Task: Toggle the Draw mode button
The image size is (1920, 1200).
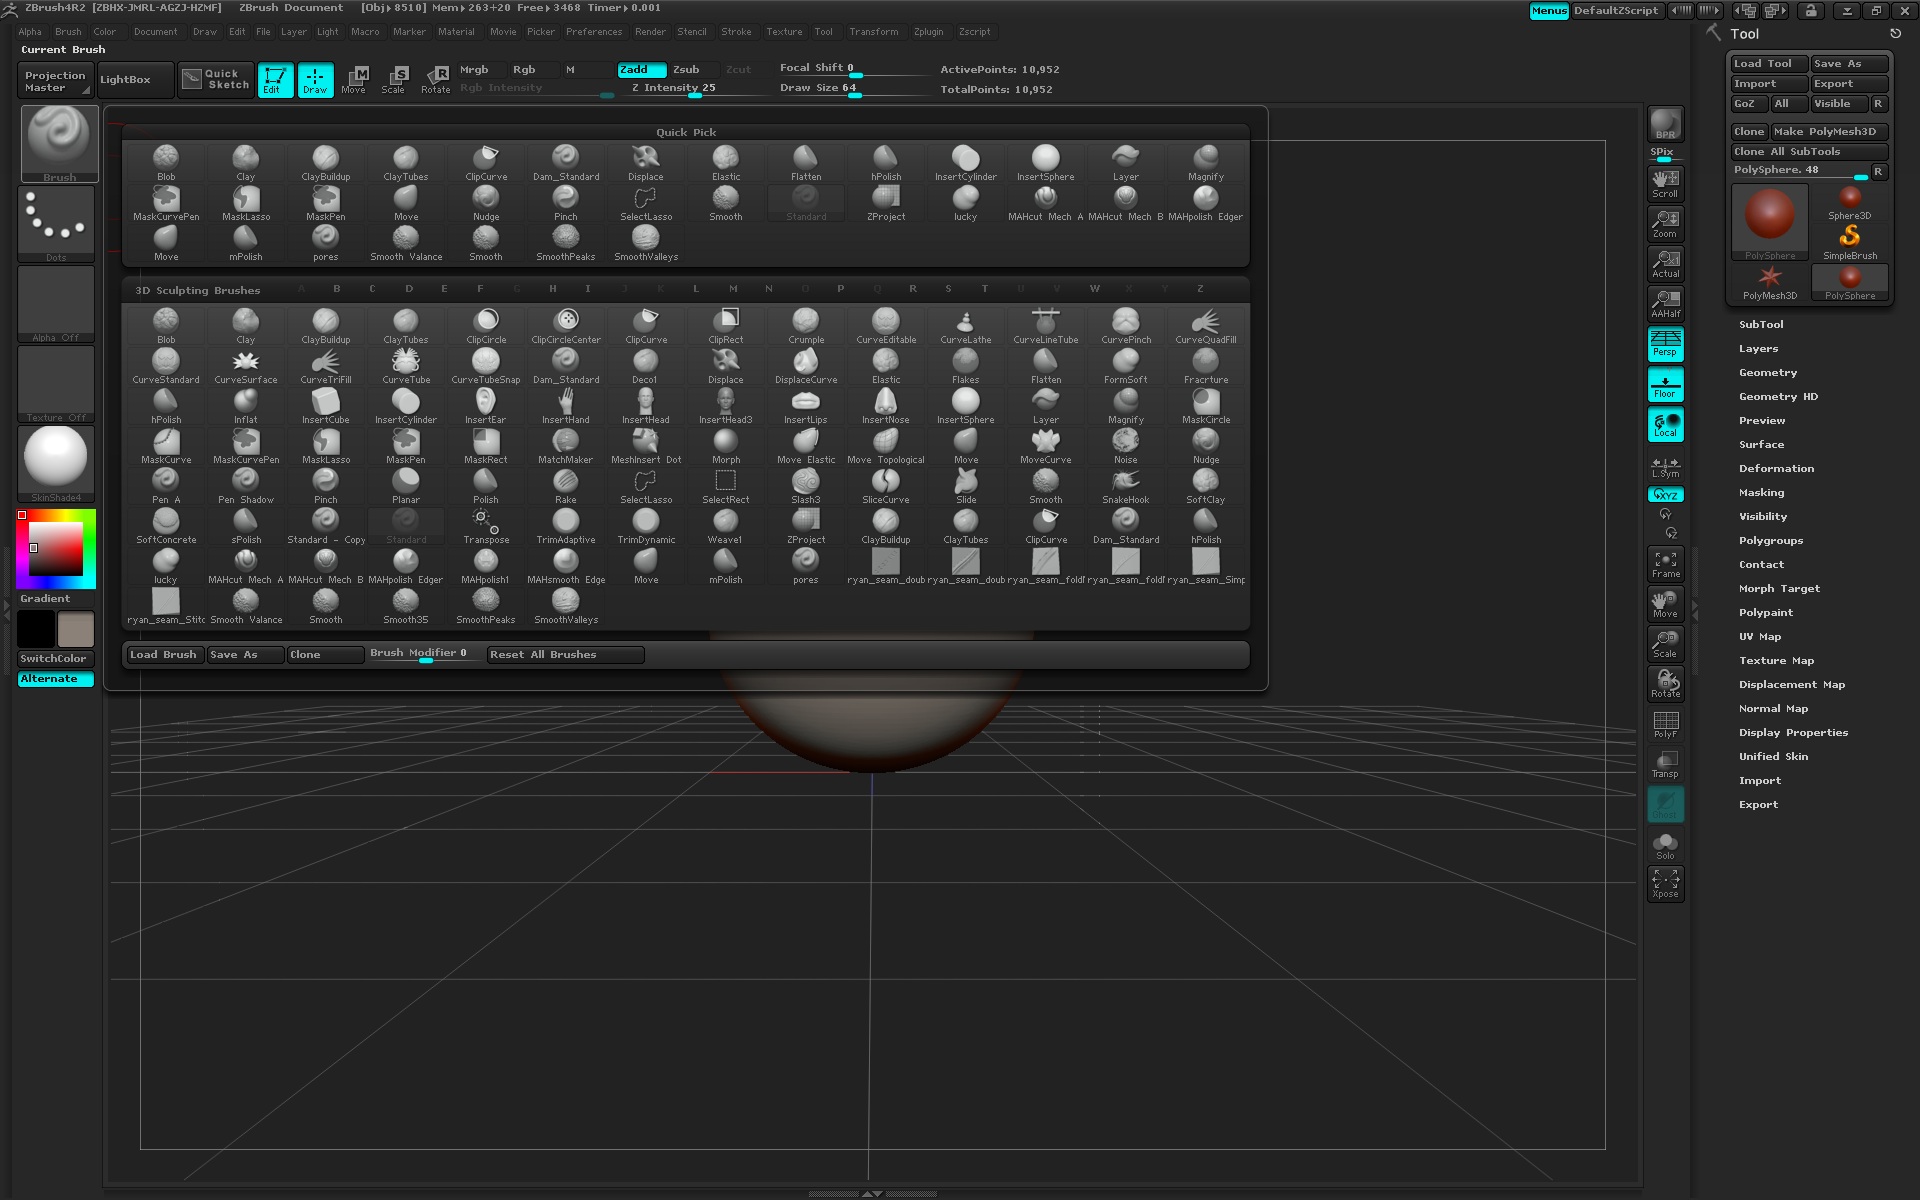Action: coord(315,80)
